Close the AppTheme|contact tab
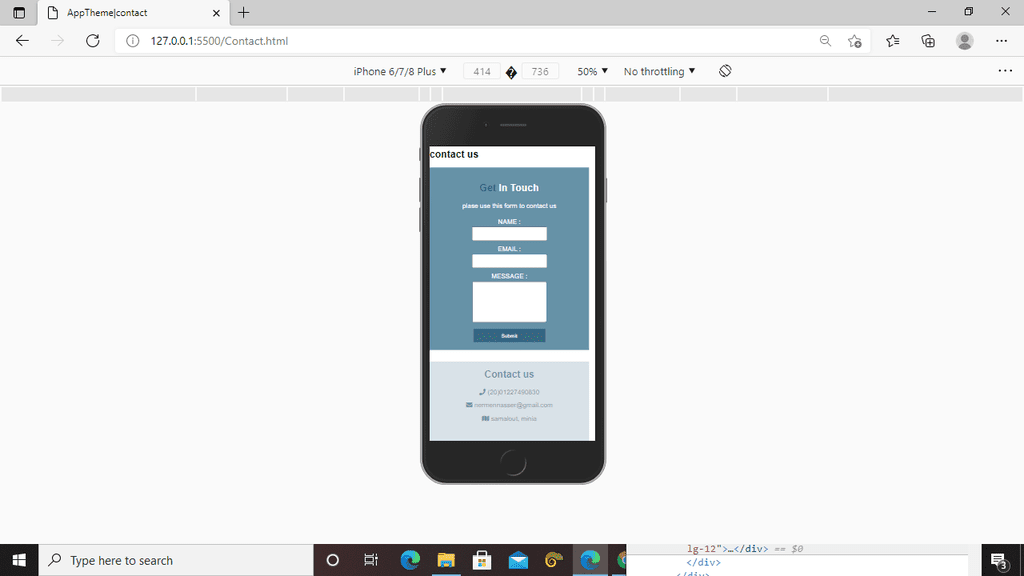The height and width of the screenshot is (576, 1024). tap(216, 12)
